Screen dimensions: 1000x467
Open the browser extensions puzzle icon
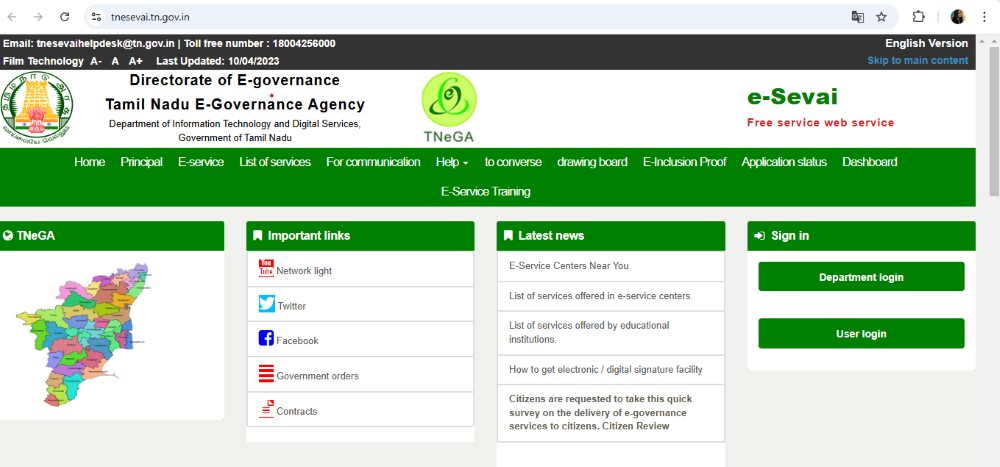point(918,17)
